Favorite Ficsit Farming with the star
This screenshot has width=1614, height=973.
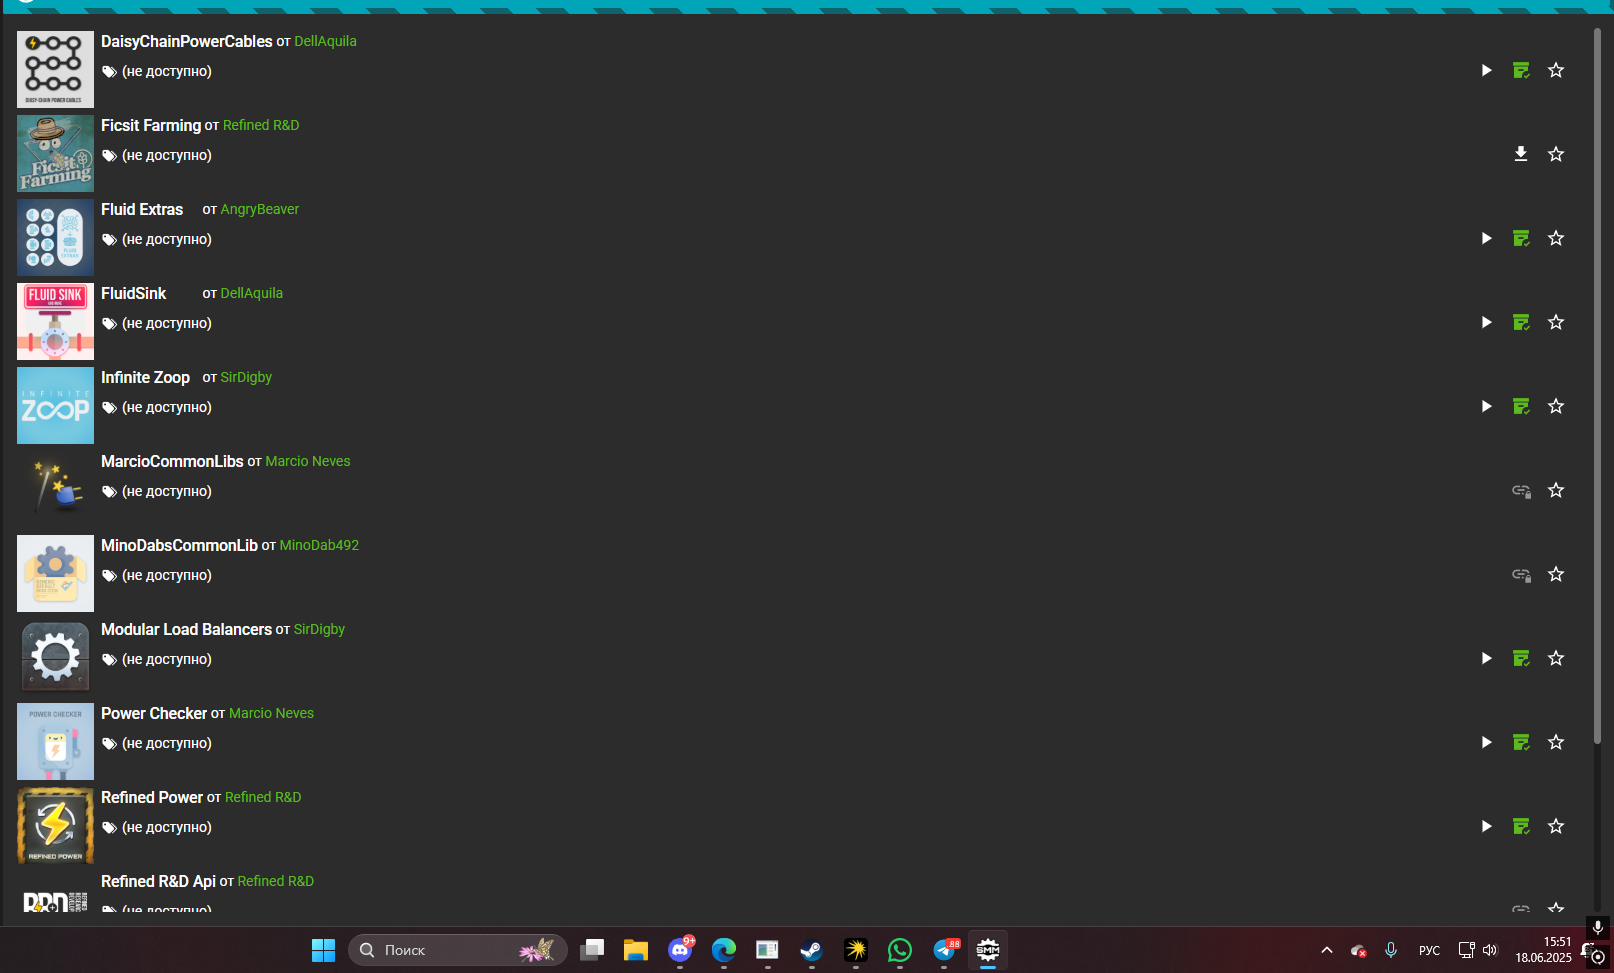point(1556,154)
